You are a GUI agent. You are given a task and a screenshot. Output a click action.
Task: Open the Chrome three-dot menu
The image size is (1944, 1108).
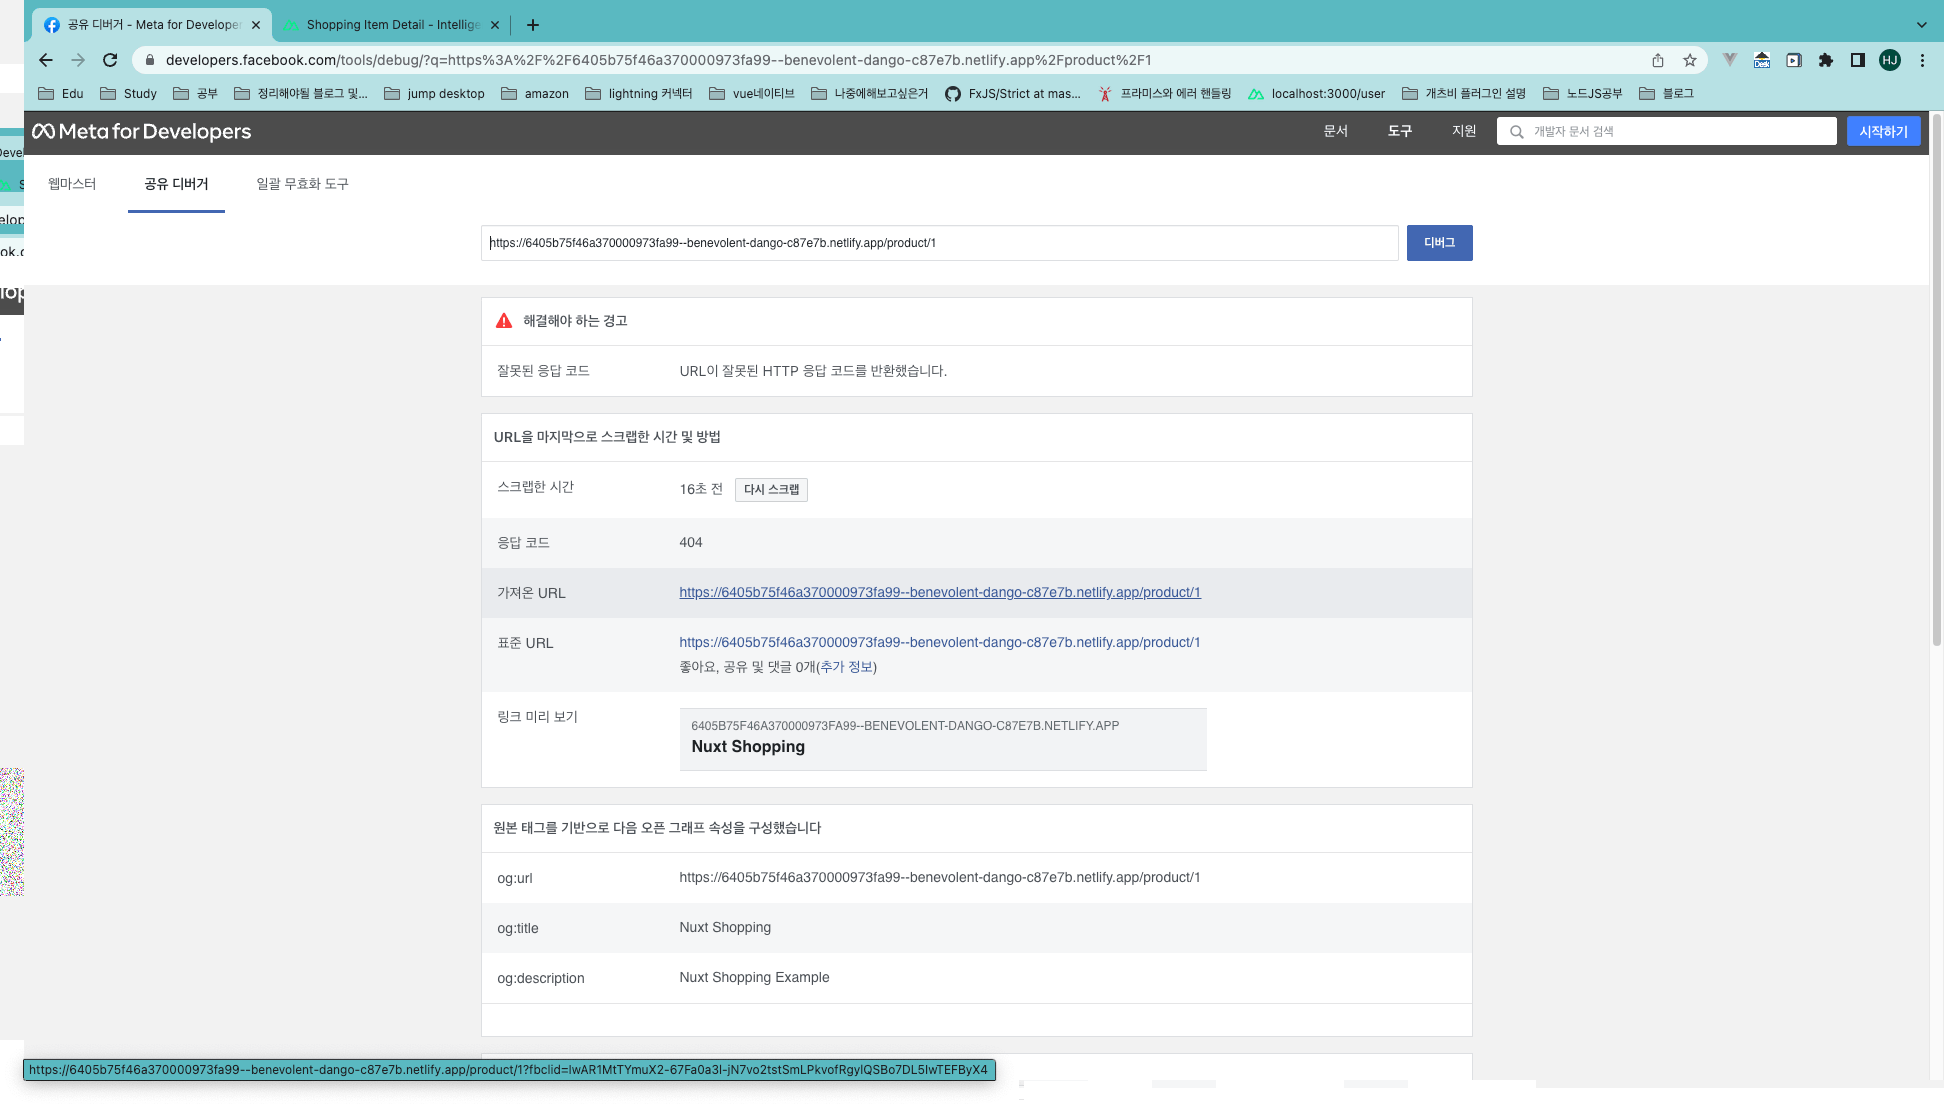pyautogui.click(x=1922, y=60)
